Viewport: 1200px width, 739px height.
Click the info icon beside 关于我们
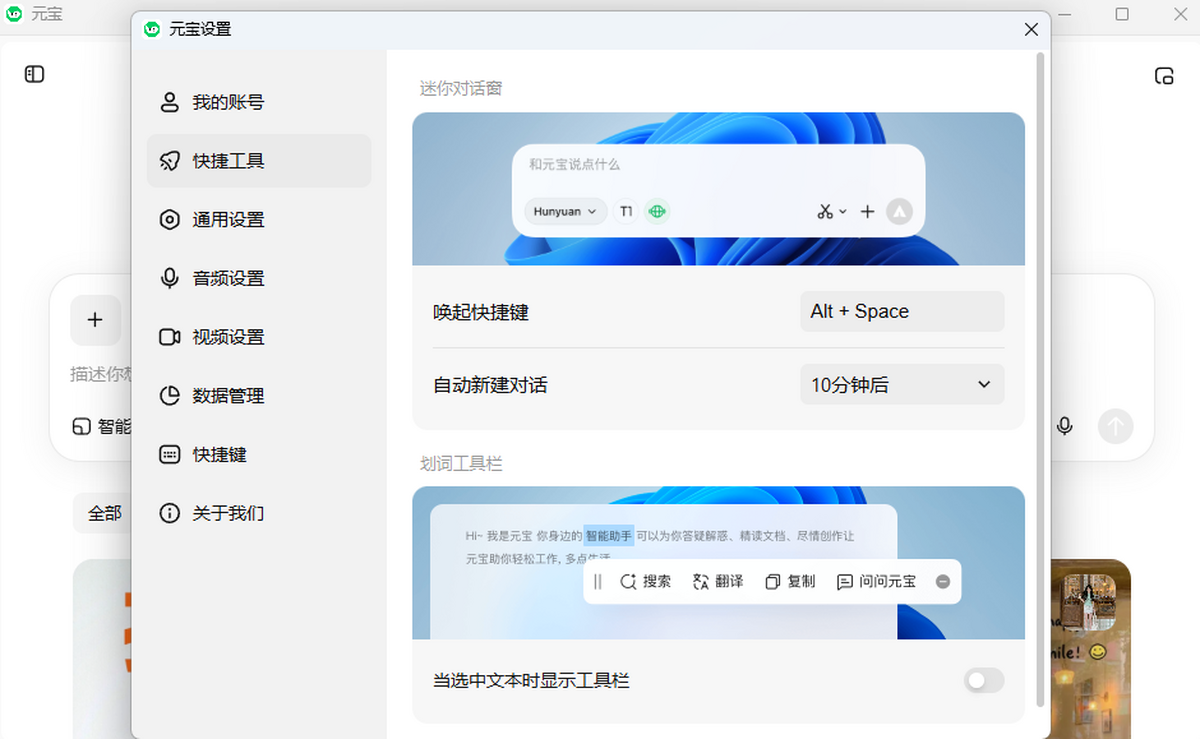tap(170, 513)
